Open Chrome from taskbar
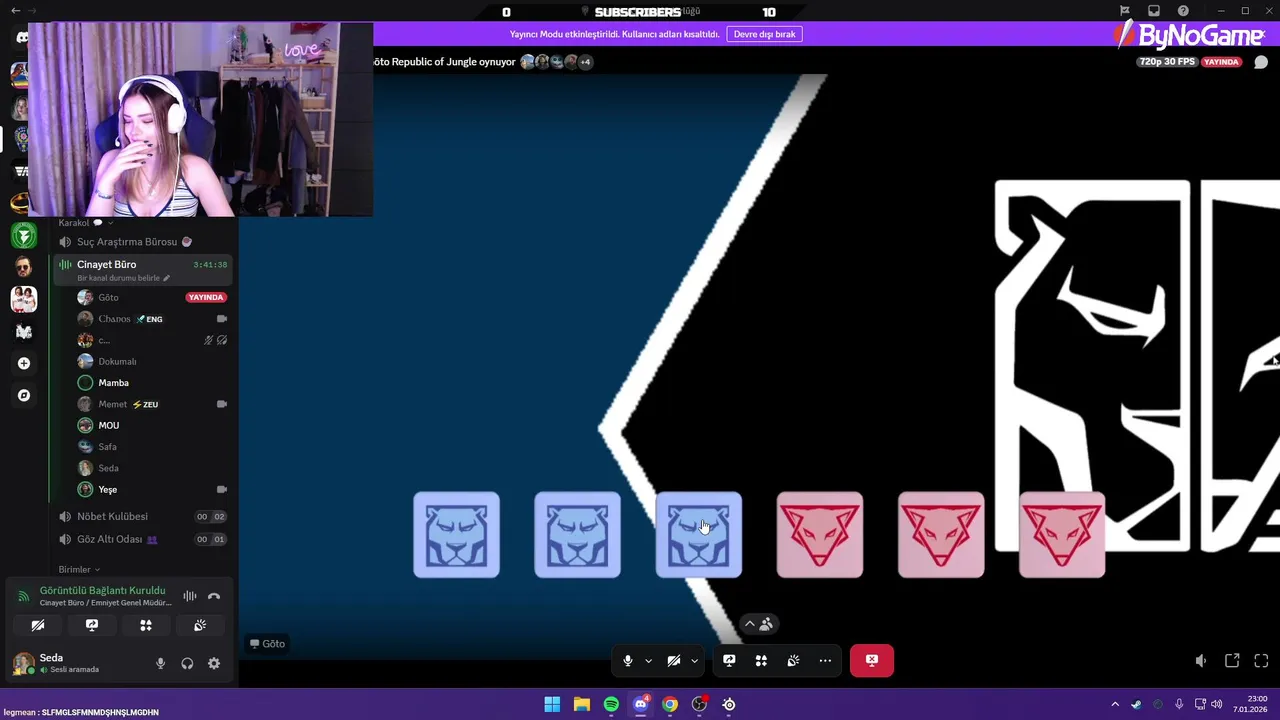The width and height of the screenshot is (1280, 720). coord(670,704)
